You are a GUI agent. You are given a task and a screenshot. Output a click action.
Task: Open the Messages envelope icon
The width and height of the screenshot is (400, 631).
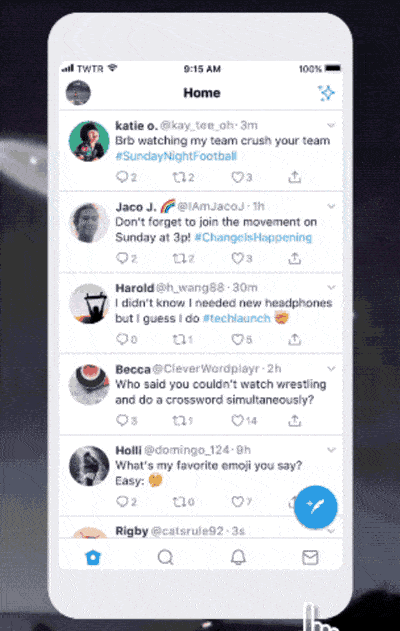(x=310, y=557)
